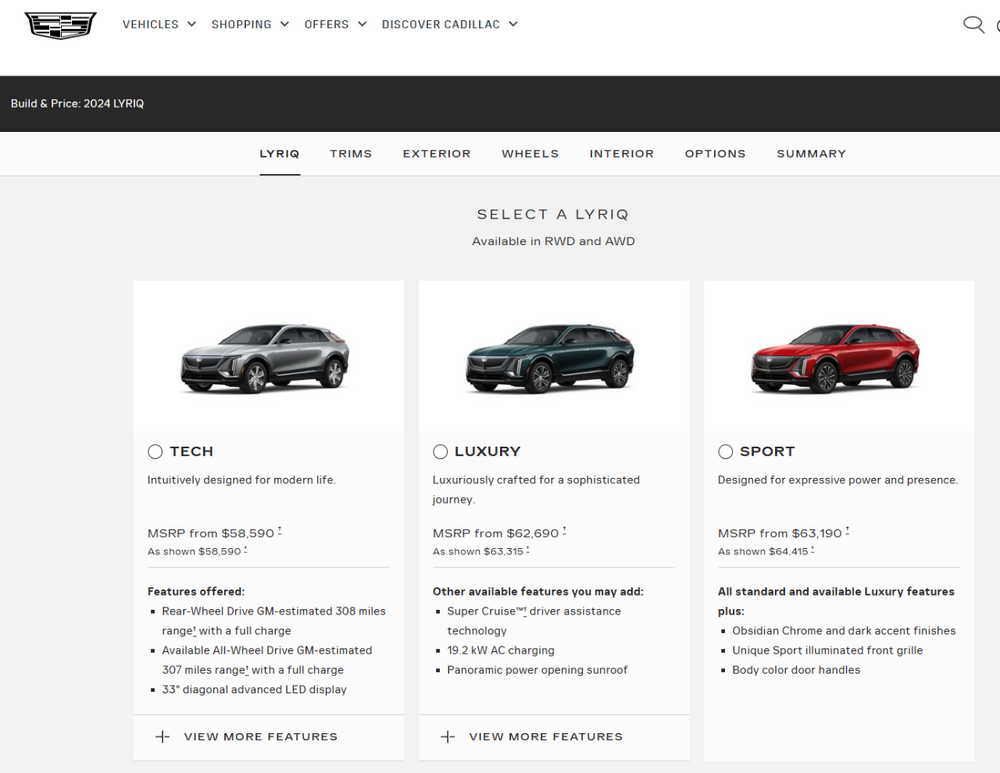Viewport: 1000px width, 773px height.
Task: Go to the Exterior tab
Action: point(436,154)
